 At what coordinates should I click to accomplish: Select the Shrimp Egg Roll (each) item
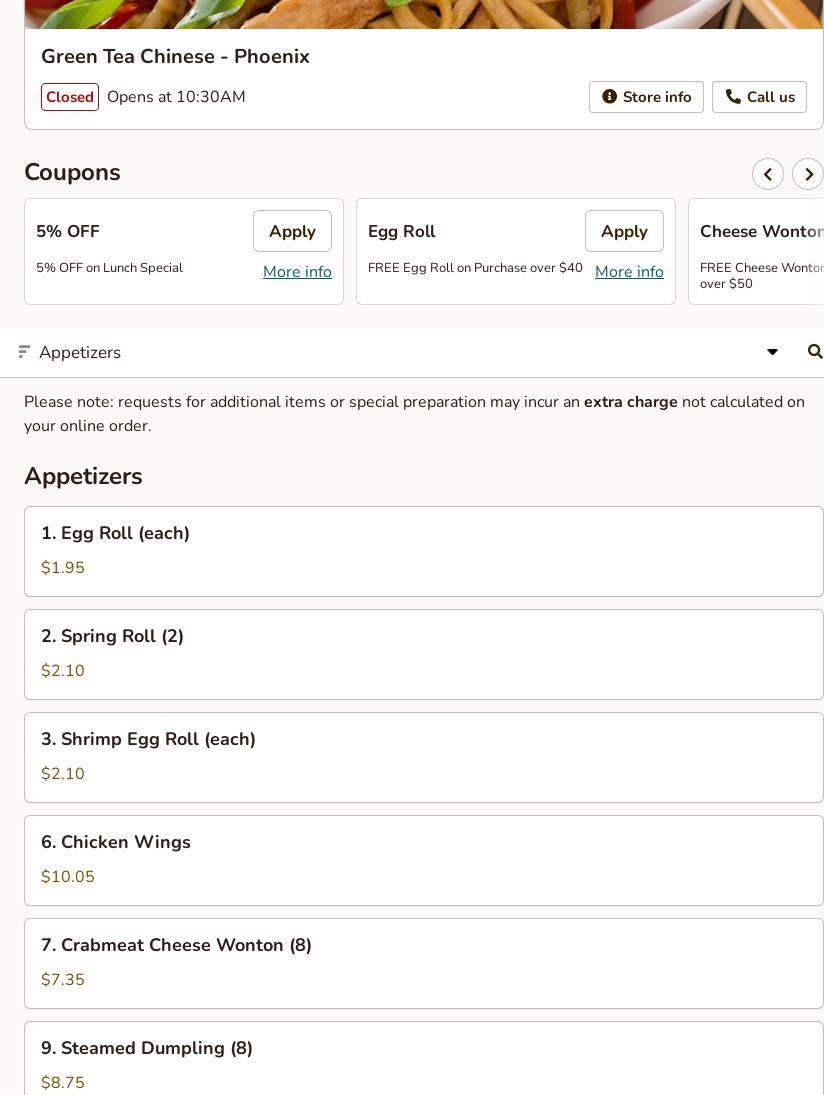pyautogui.click(x=423, y=757)
